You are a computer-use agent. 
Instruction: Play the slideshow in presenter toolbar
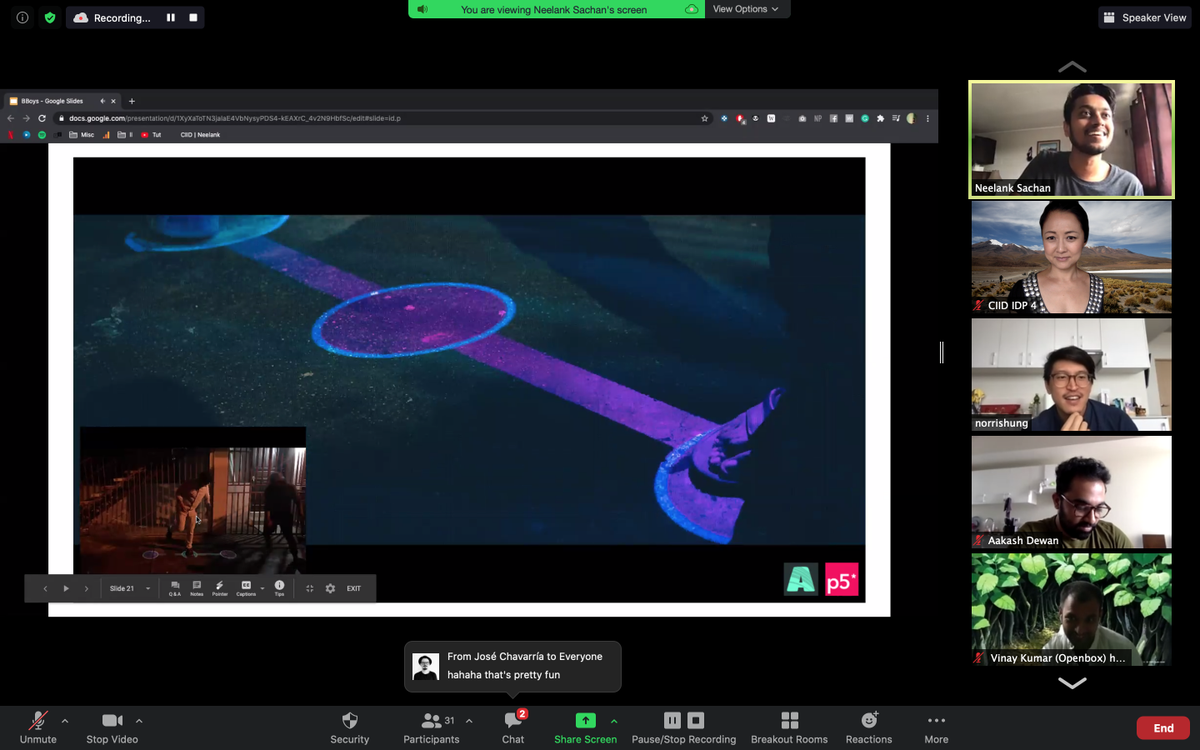[x=66, y=588]
